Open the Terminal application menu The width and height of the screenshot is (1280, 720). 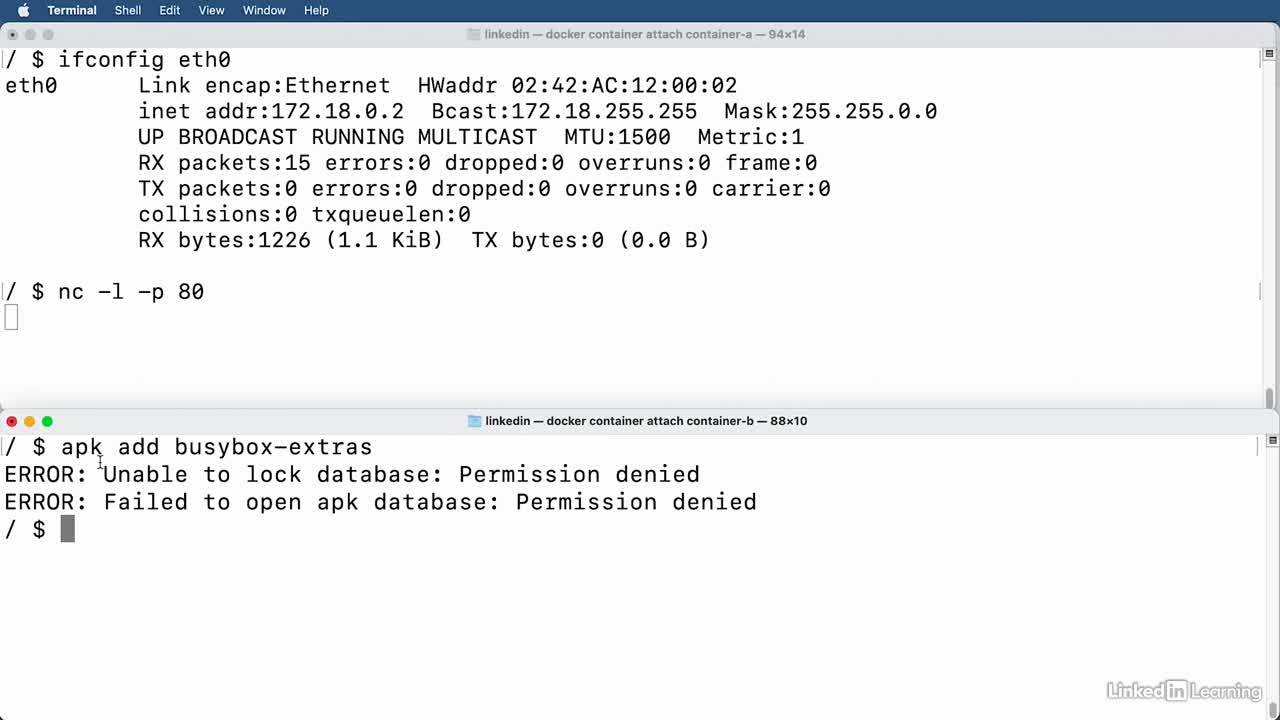[72, 10]
